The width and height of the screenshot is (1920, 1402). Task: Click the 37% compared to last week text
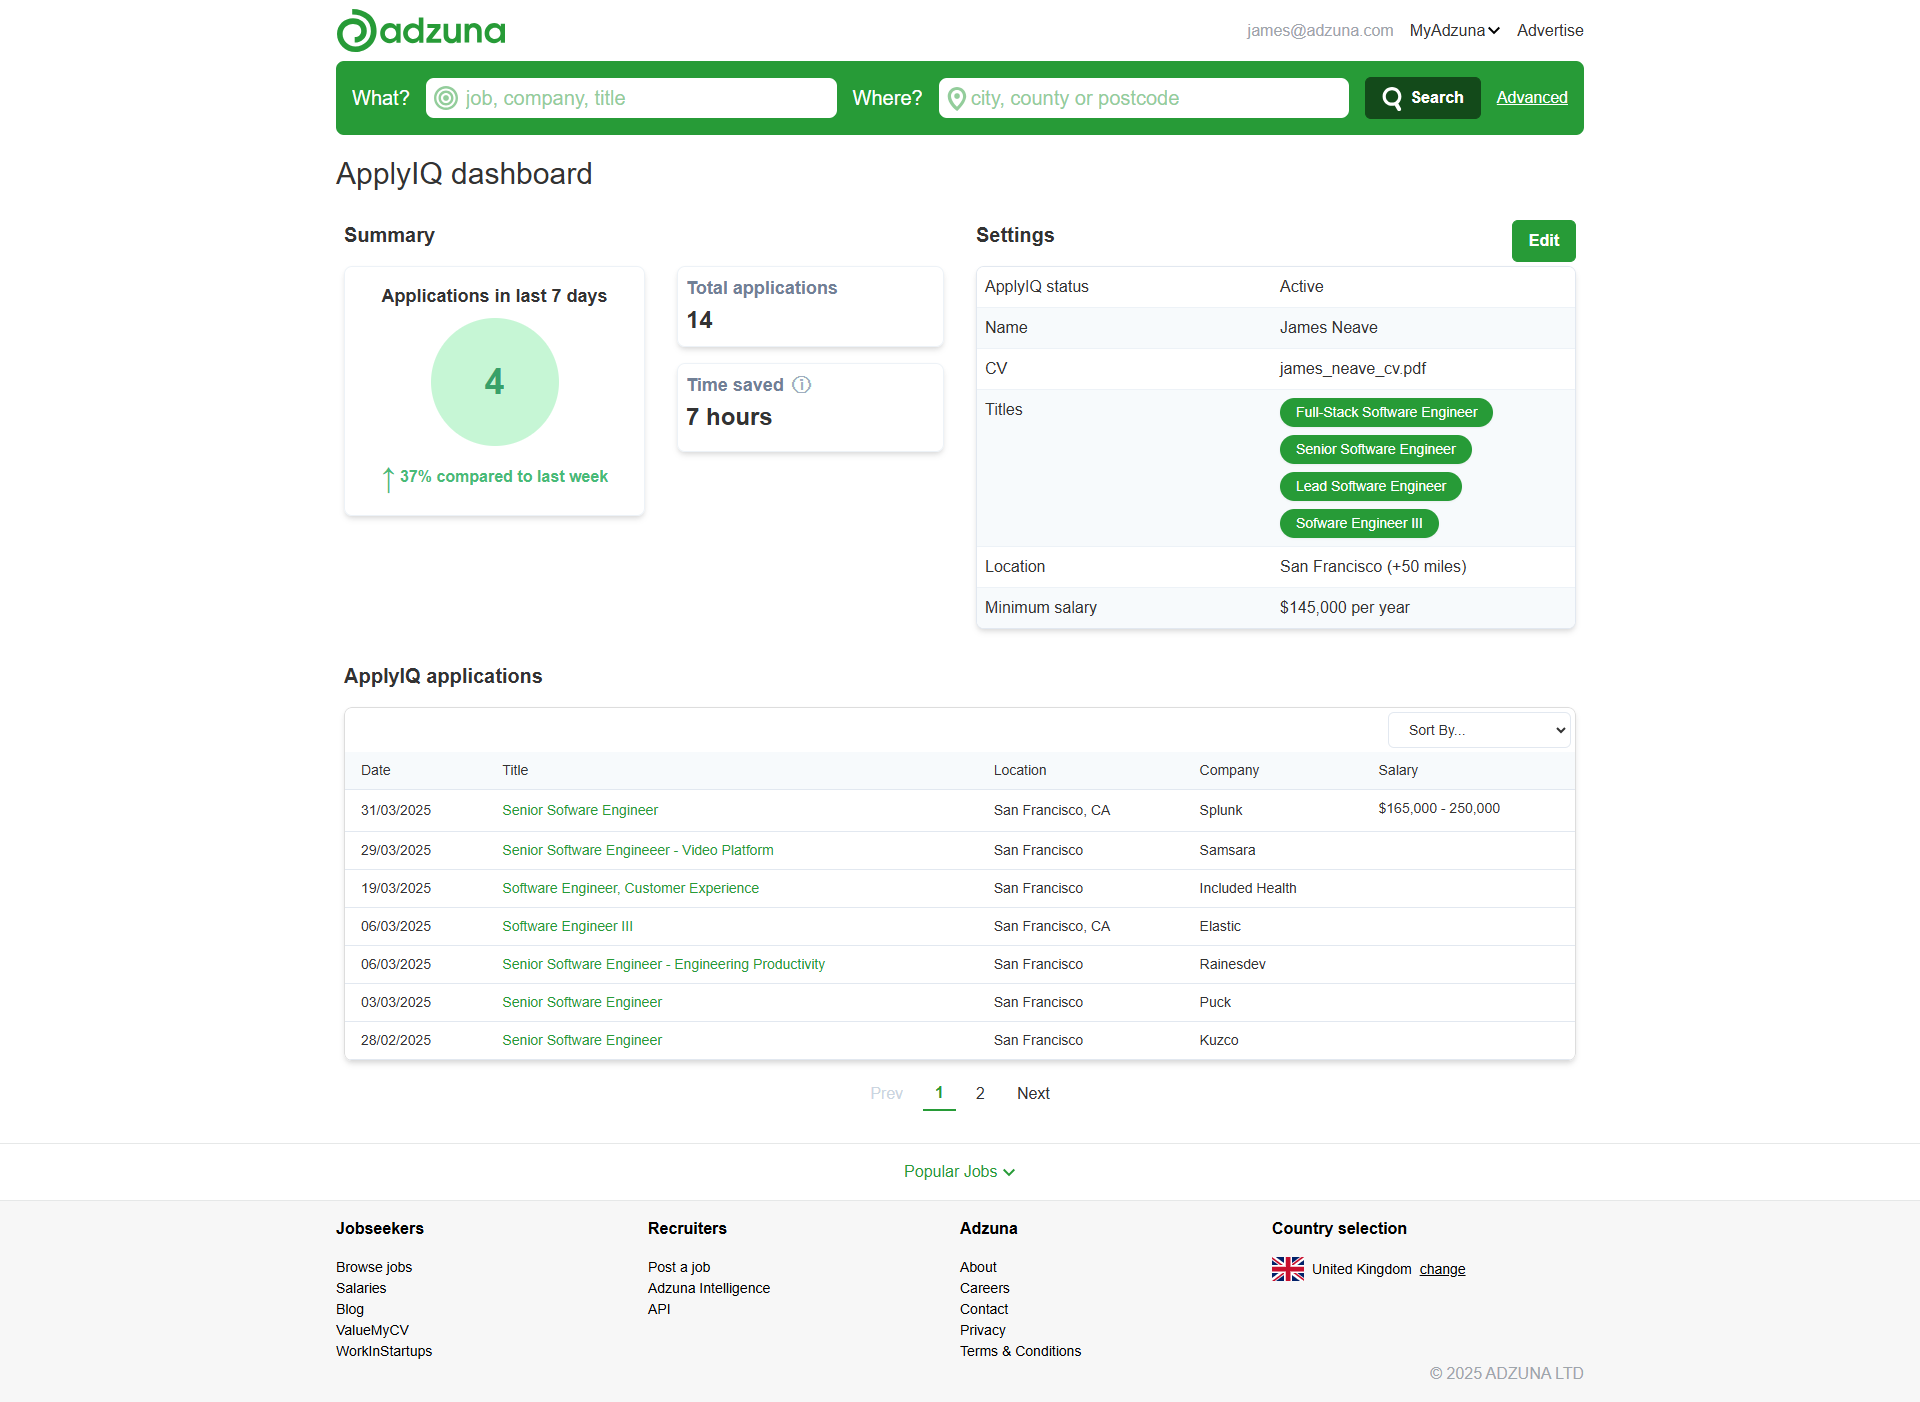tap(503, 476)
